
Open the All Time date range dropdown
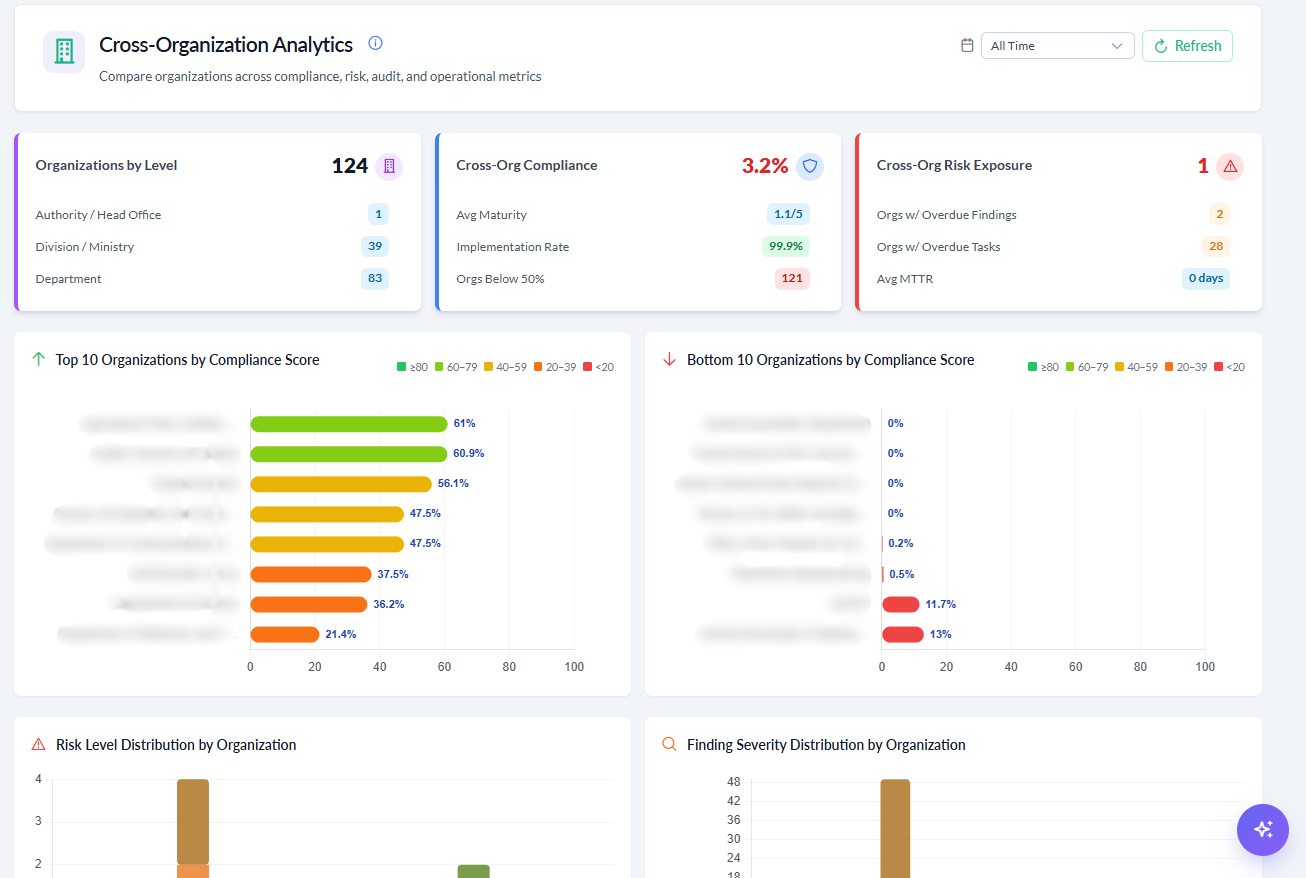pos(1058,46)
